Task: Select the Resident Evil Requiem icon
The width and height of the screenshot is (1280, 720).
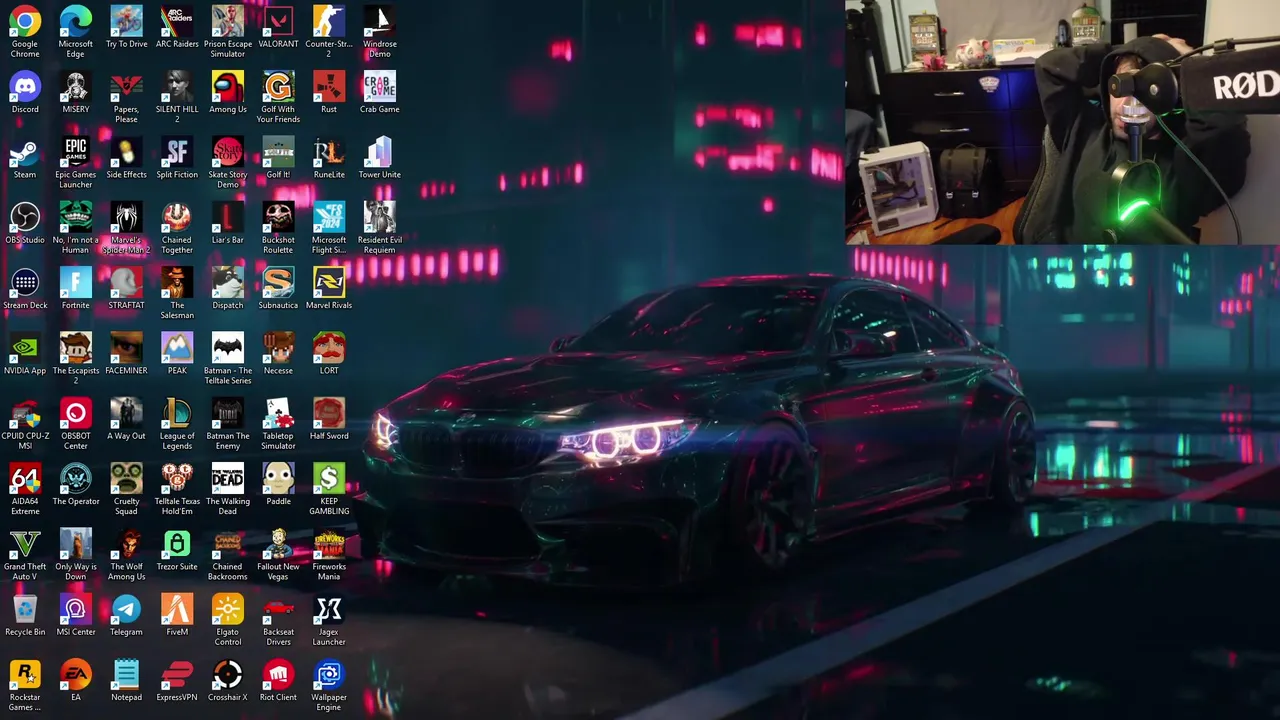Action: (x=380, y=217)
